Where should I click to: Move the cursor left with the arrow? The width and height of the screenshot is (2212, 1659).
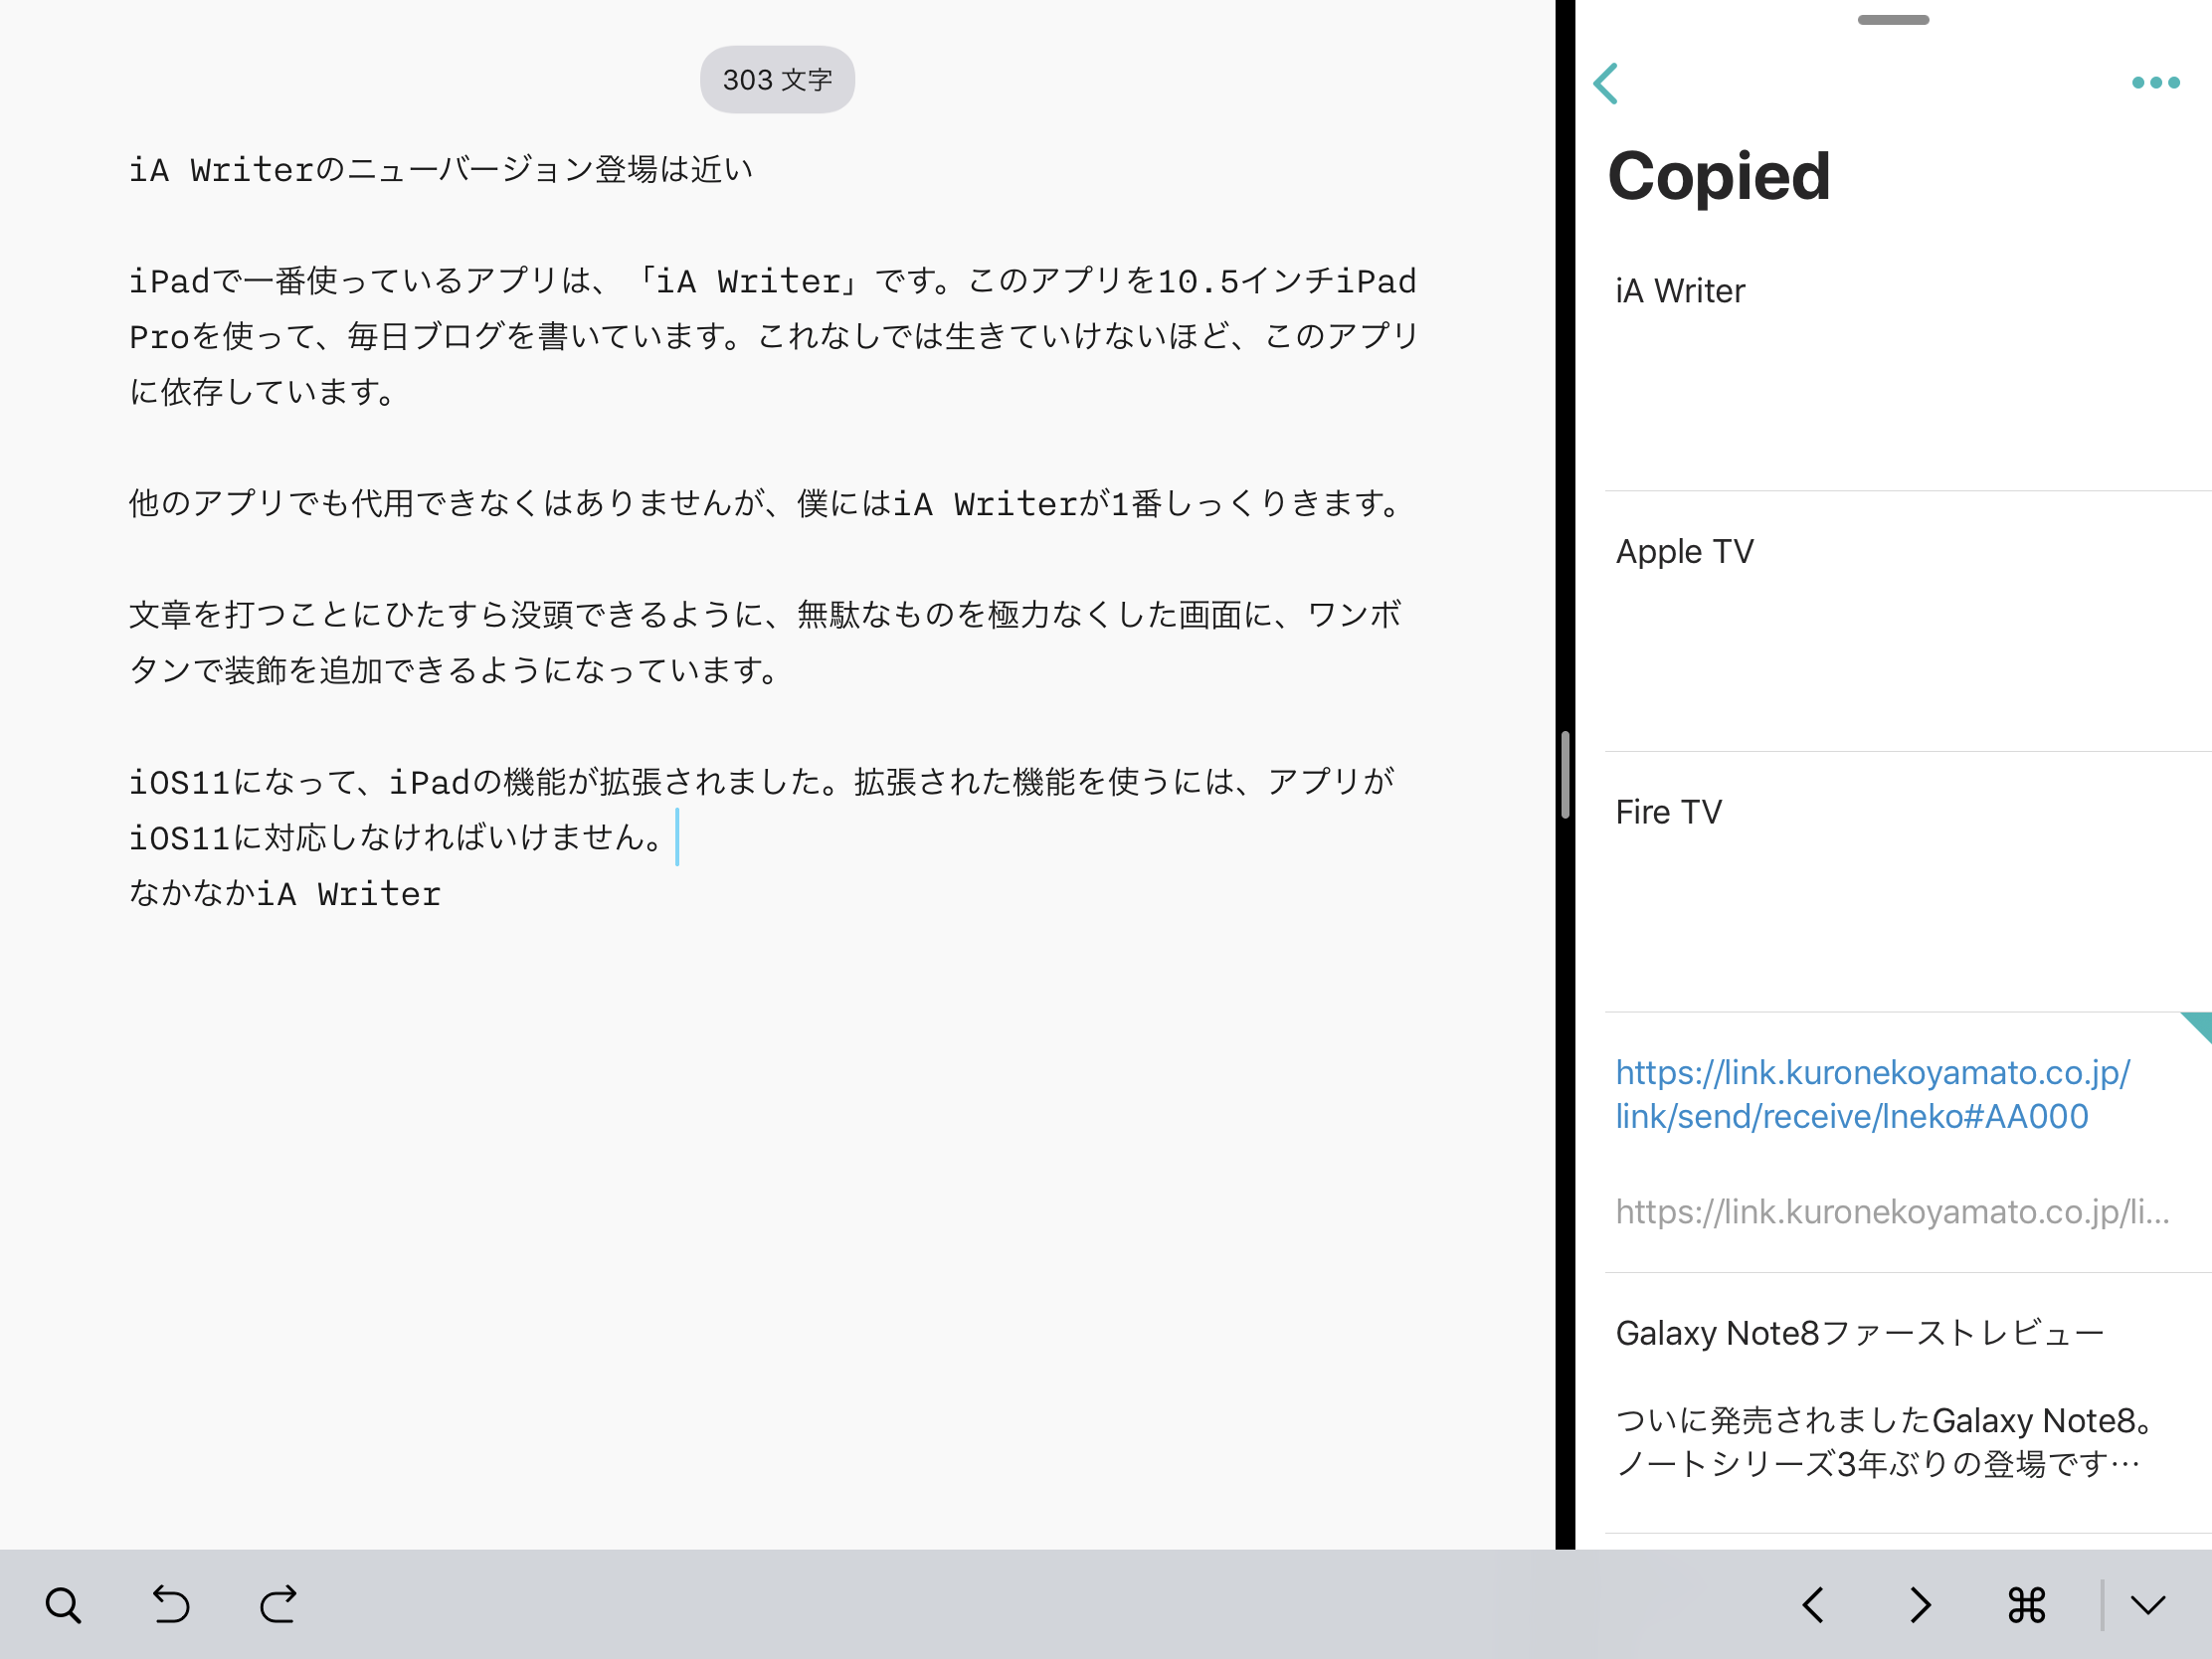pyautogui.click(x=1813, y=1605)
